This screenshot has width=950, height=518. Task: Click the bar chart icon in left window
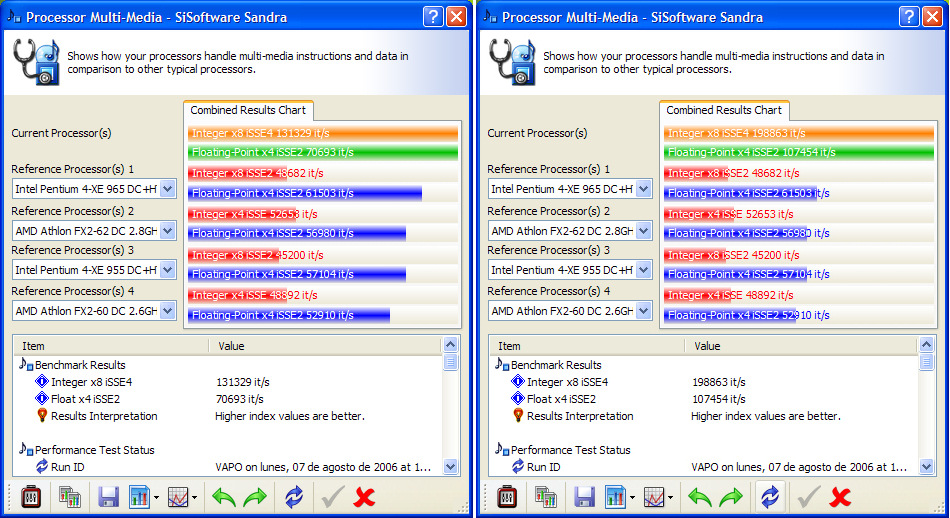coord(139,497)
